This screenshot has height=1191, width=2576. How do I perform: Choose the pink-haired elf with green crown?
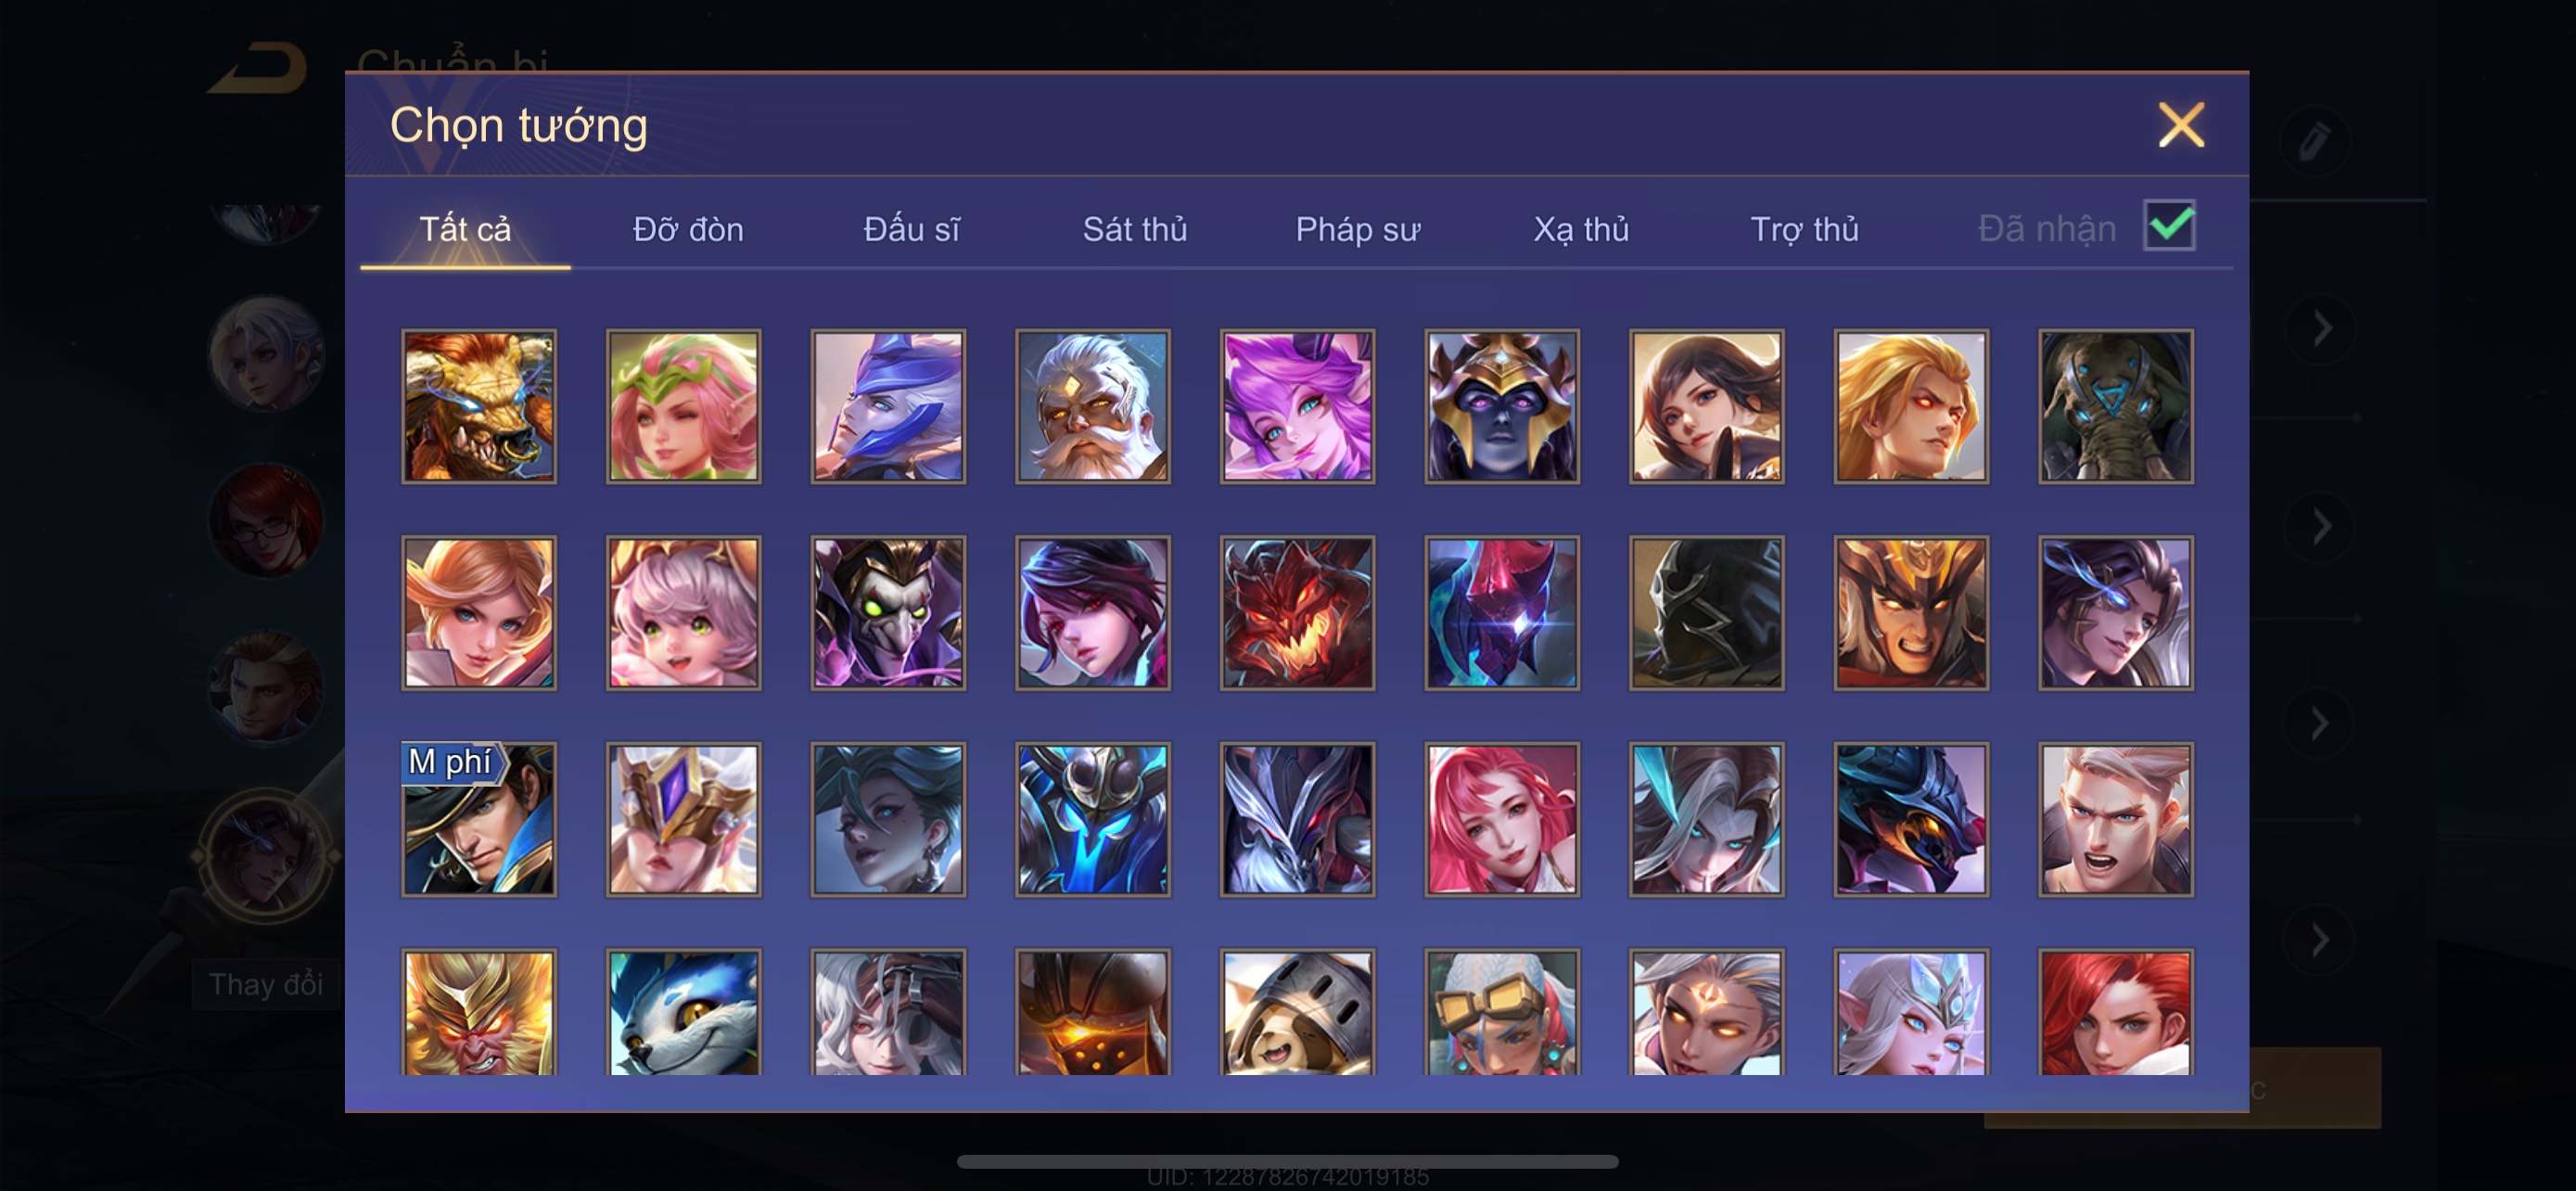(x=684, y=406)
